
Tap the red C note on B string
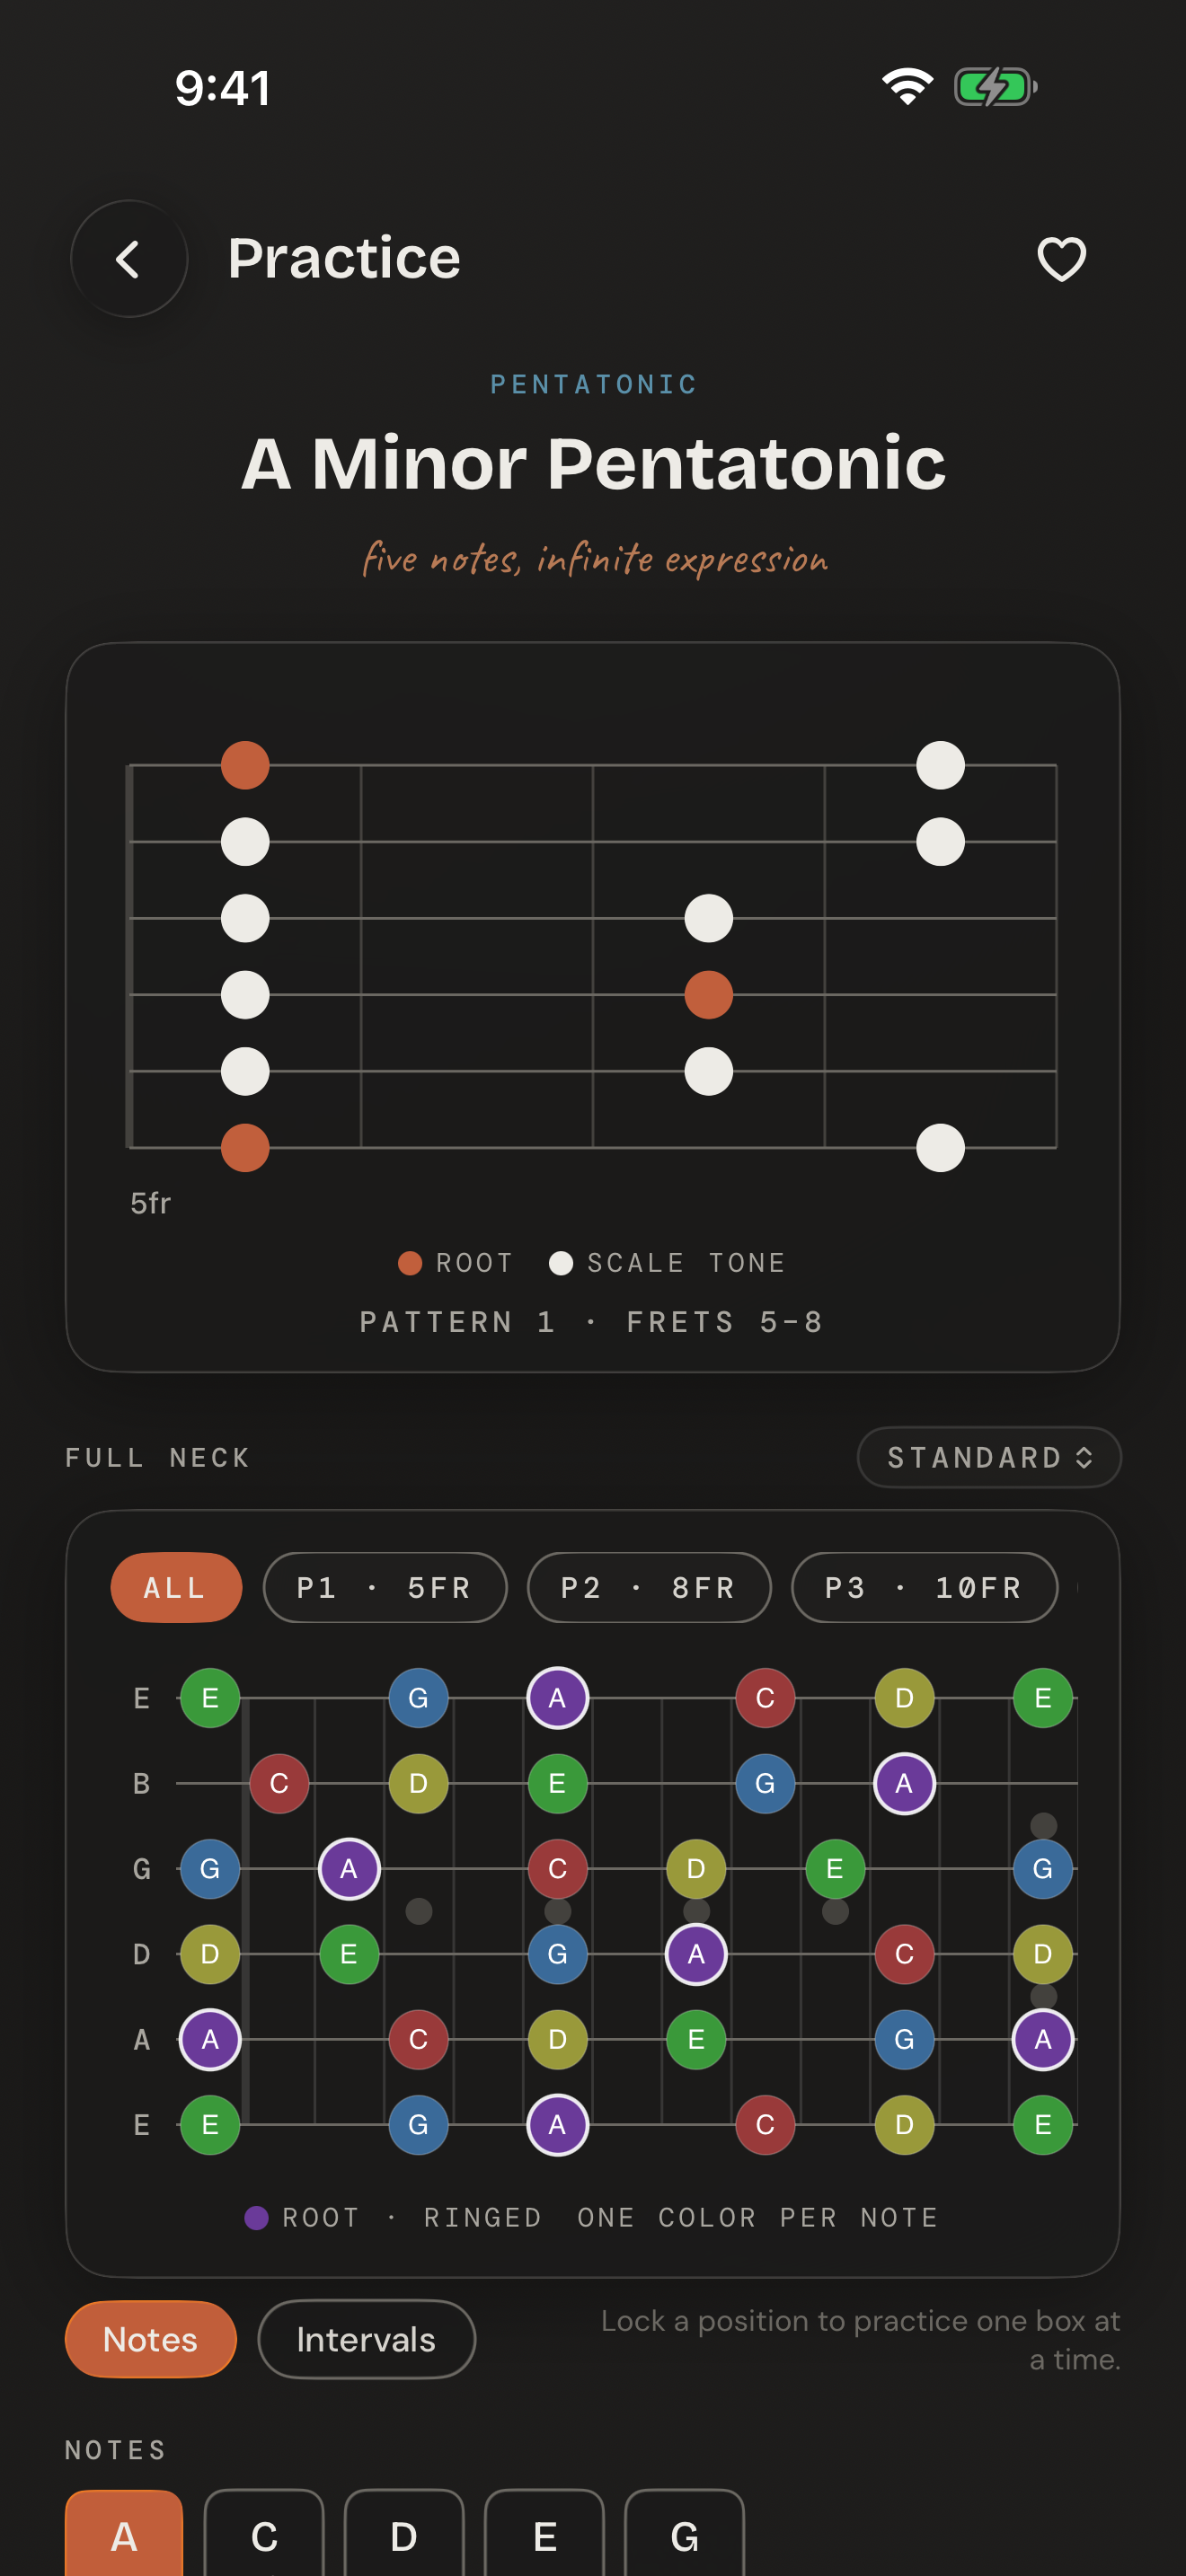tap(279, 1783)
